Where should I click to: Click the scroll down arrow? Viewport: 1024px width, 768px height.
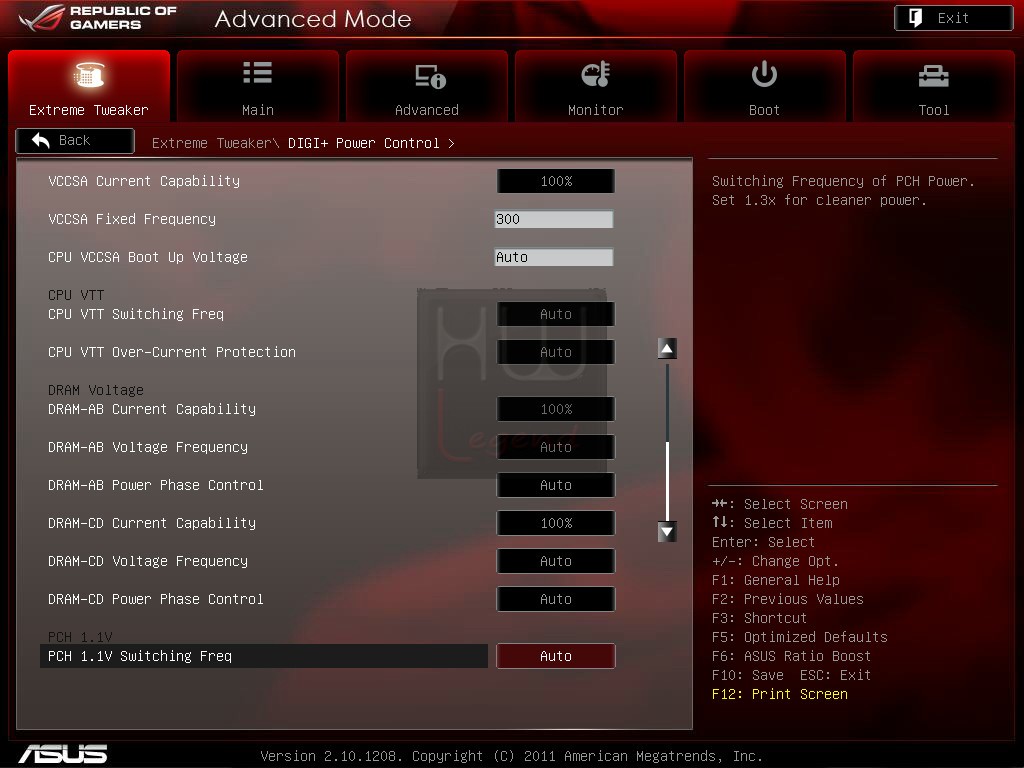tap(667, 532)
